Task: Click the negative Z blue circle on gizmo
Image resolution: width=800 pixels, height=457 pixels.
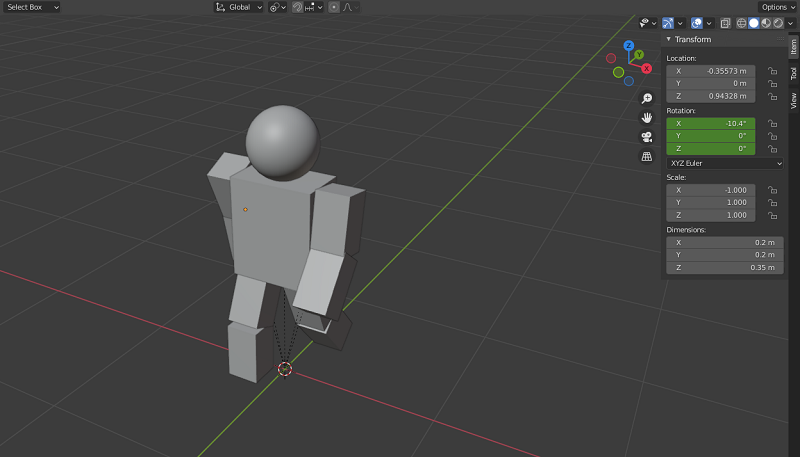Action: (629, 81)
